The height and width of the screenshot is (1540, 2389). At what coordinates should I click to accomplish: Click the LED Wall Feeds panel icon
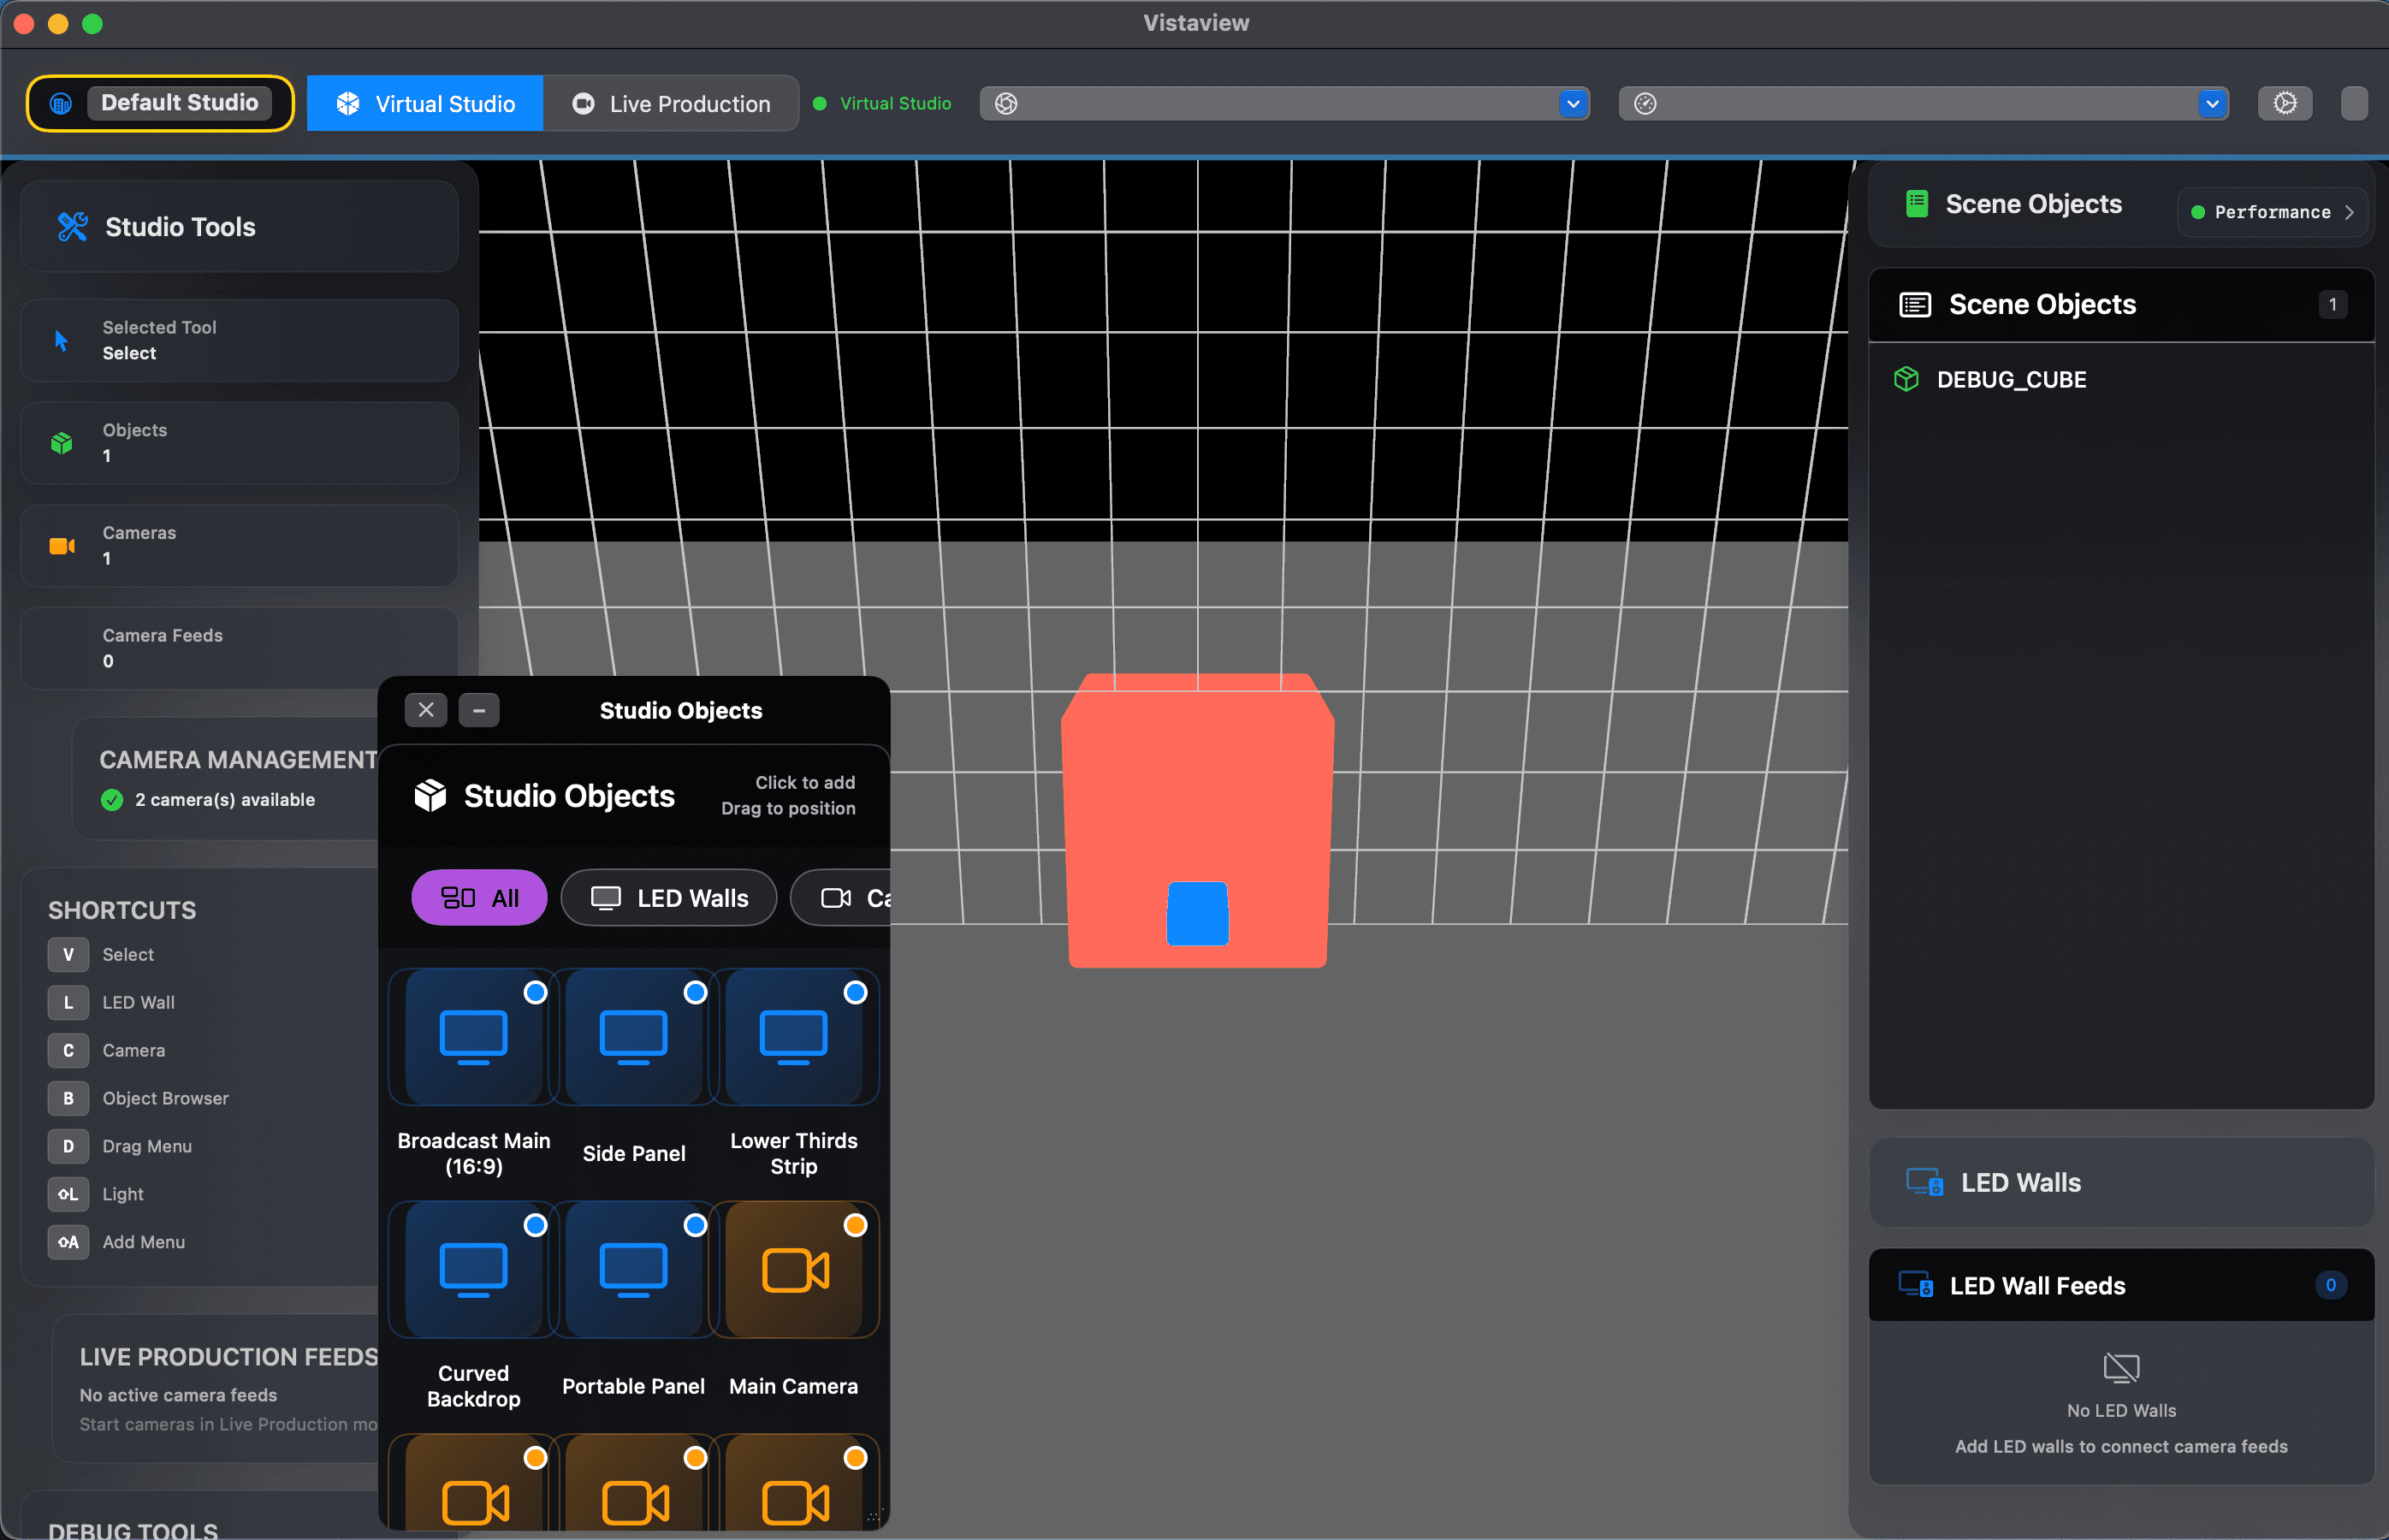coord(1915,1285)
